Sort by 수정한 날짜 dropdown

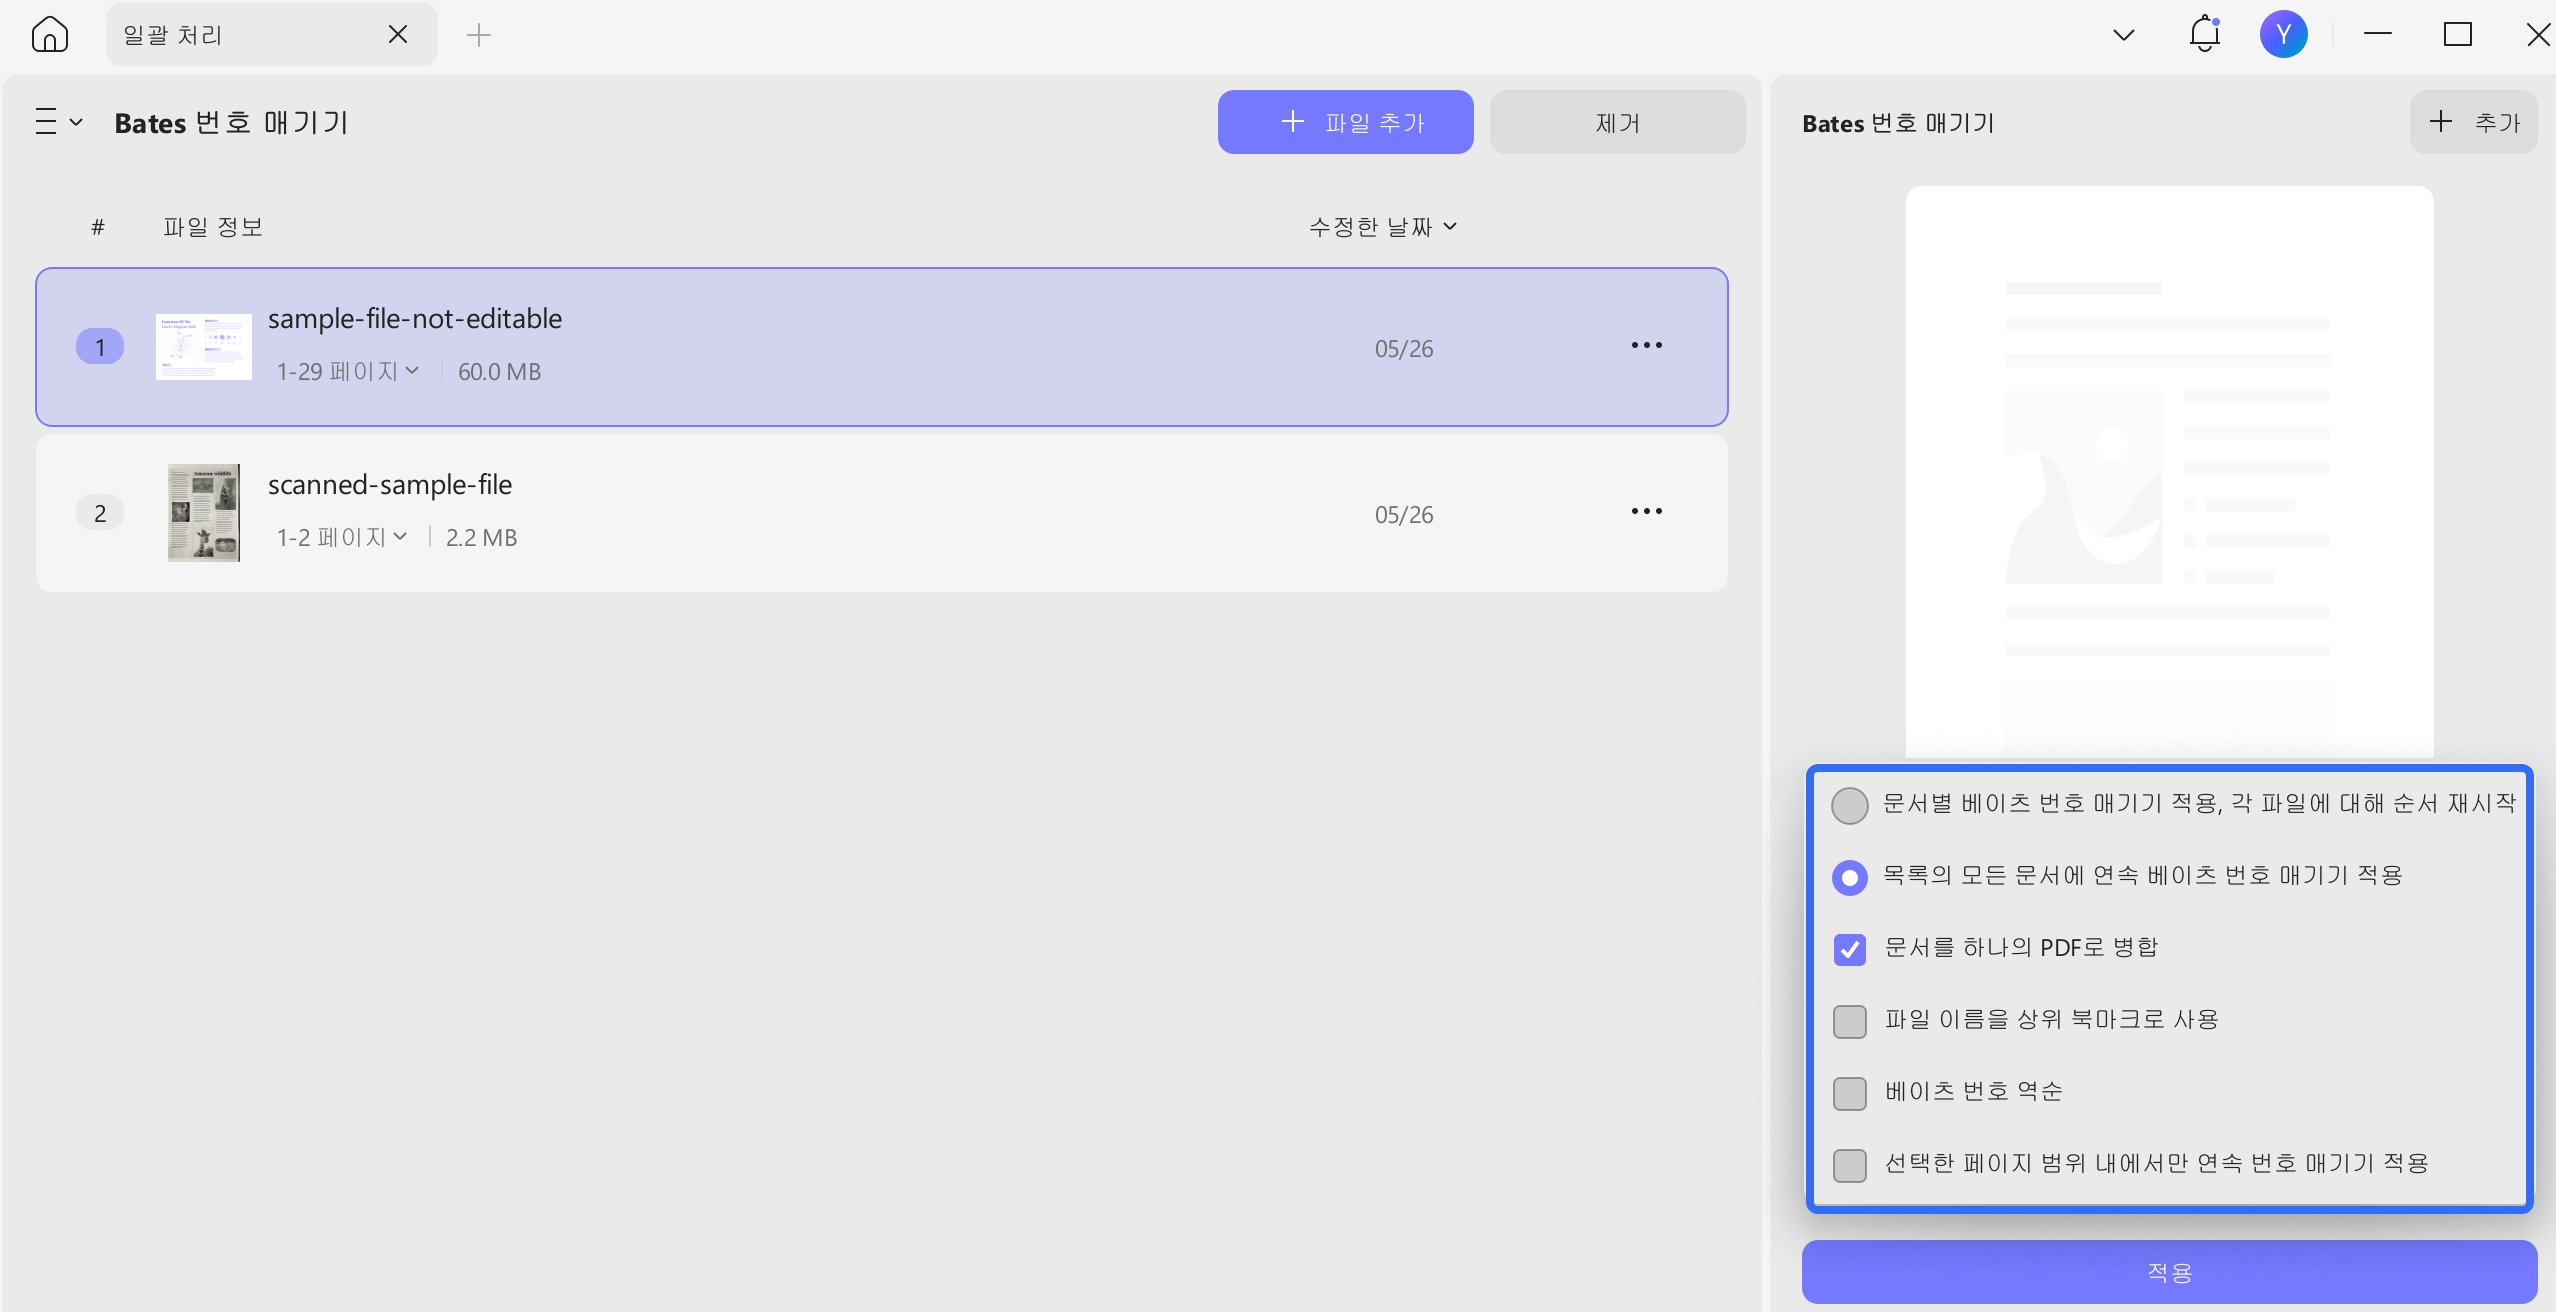[x=1383, y=227]
